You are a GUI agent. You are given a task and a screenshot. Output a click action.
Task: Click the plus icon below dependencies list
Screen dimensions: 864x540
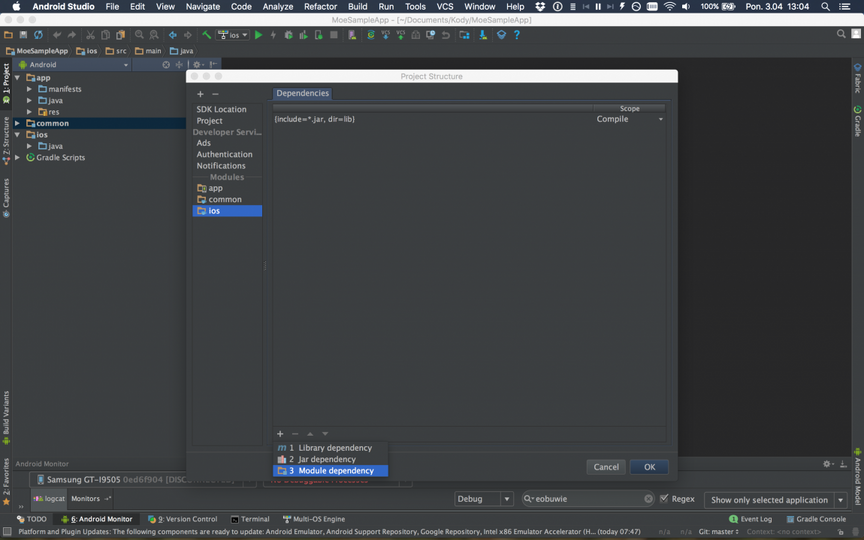[x=280, y=434]
